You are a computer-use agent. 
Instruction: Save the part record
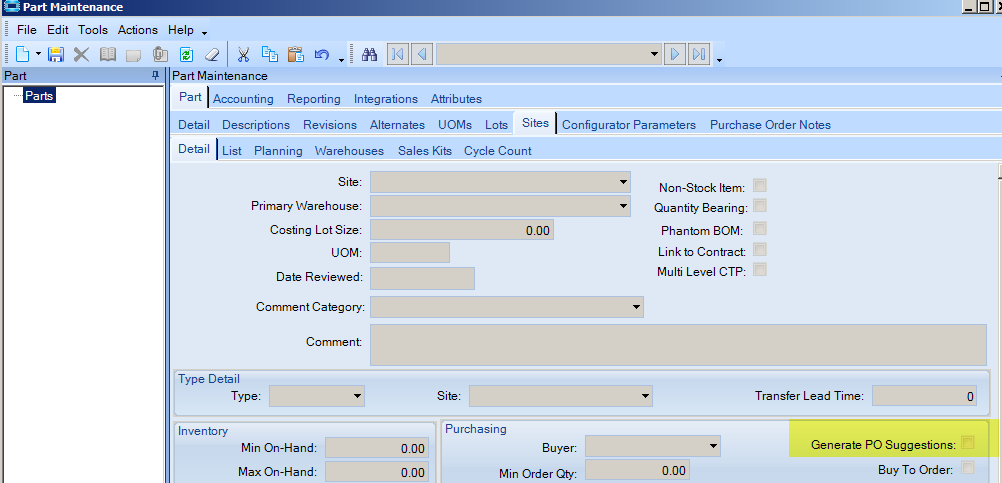56,54
